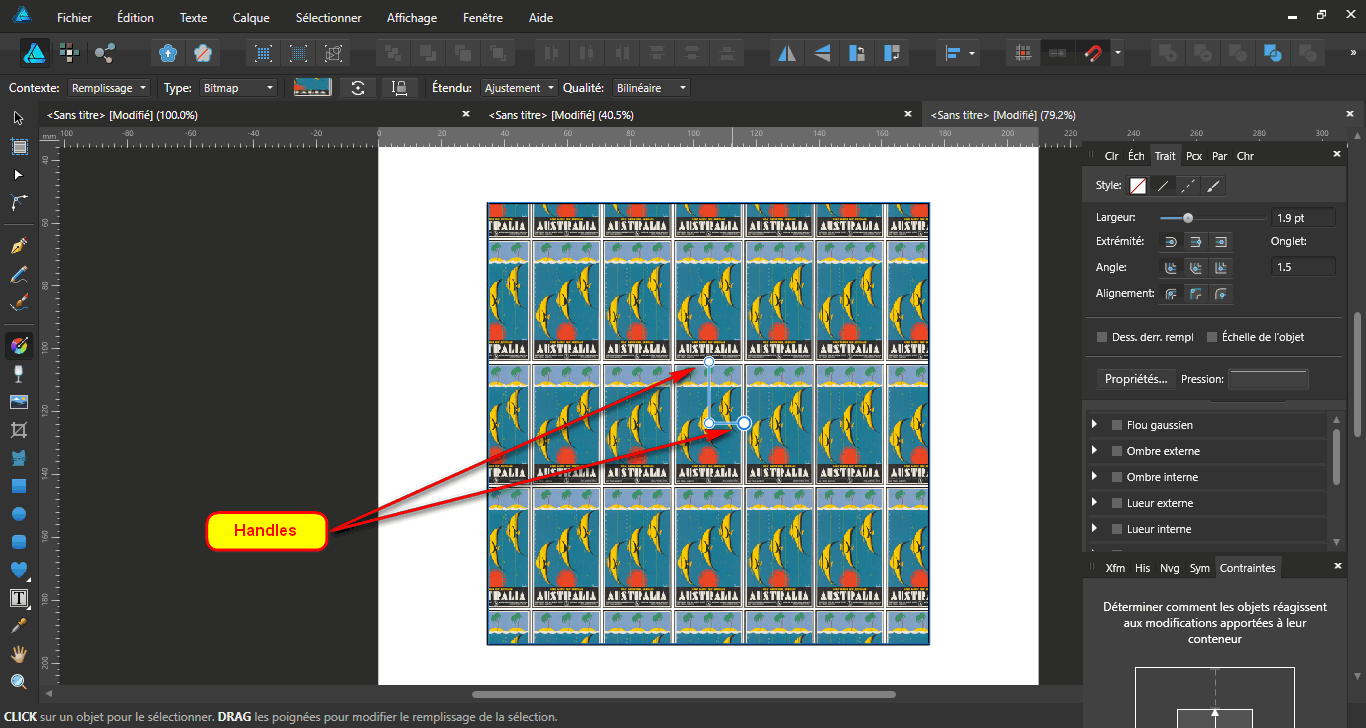Screen dimensions: 1366x728
Task: Click the rotate fill icon in context bar
Action: click(358, 88)
